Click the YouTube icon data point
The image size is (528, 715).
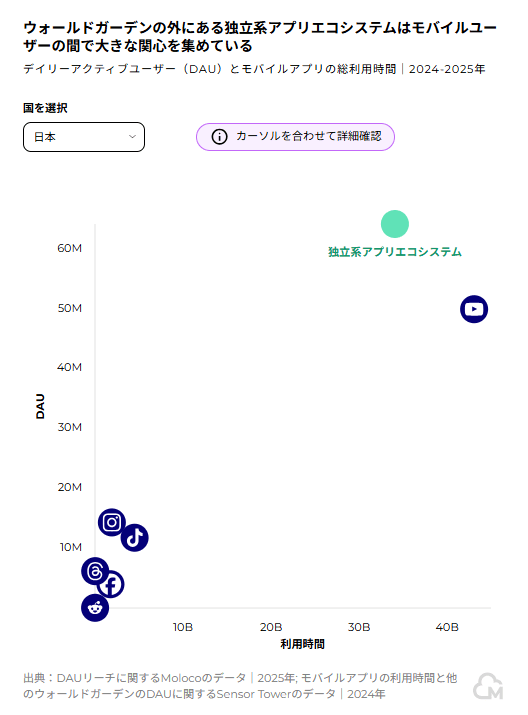coord(474,309)
